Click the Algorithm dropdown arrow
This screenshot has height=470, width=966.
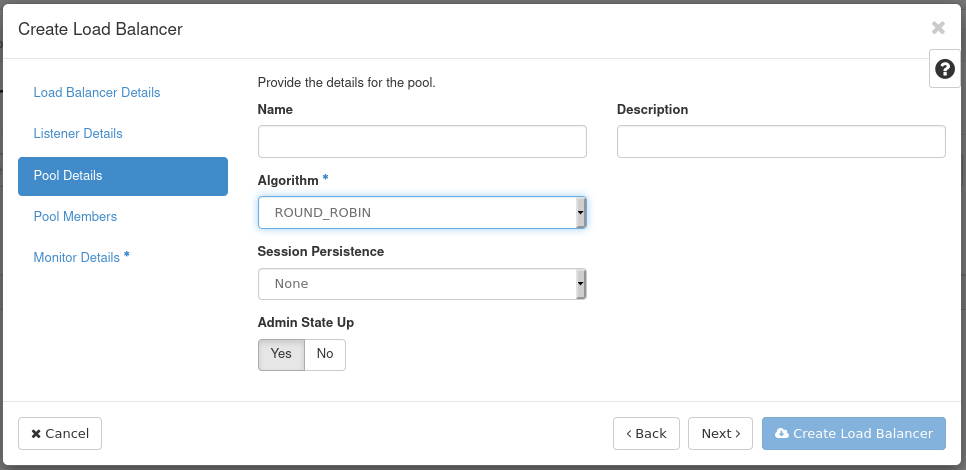pos(580,213)
